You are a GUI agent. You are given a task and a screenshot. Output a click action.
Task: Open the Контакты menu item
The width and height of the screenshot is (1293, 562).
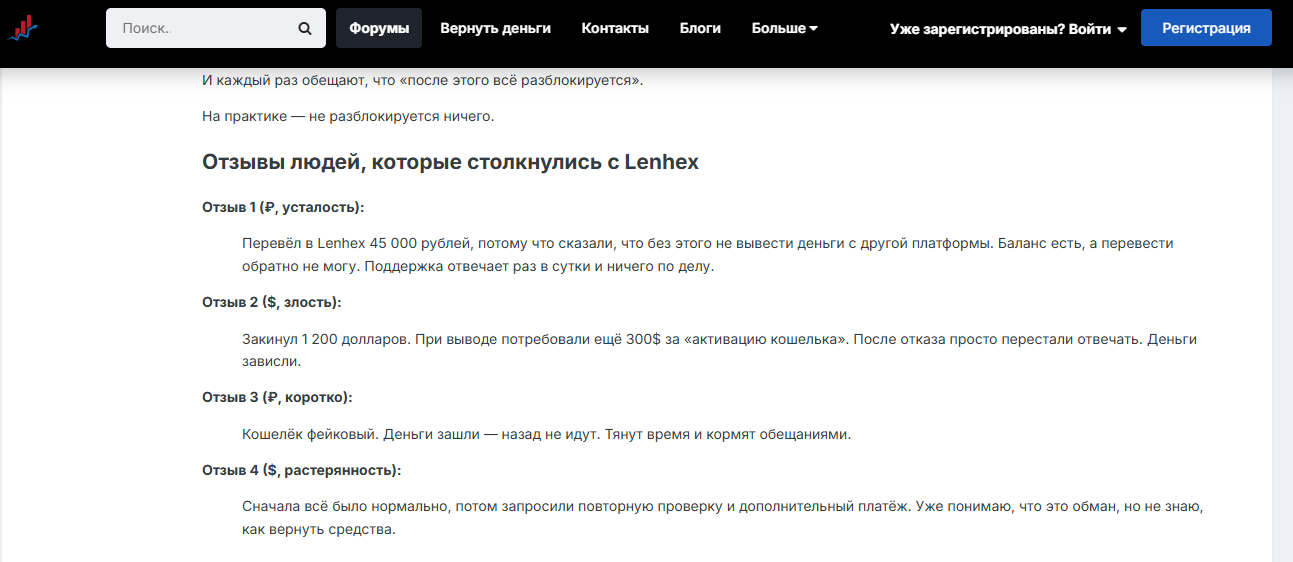coord(615,28)
